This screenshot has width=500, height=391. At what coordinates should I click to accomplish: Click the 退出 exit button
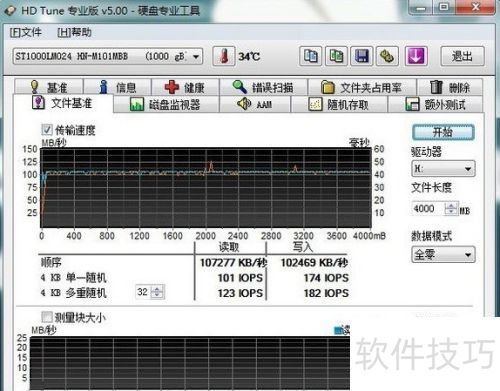click(x=462, y=56)
